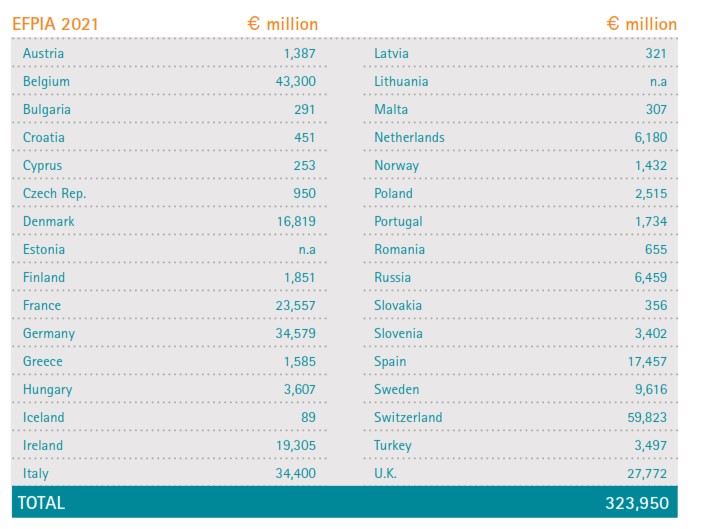This screenshot has width=702, height=529.
Task: Click the Netherlands row label
Action: (x=409, y=137)
